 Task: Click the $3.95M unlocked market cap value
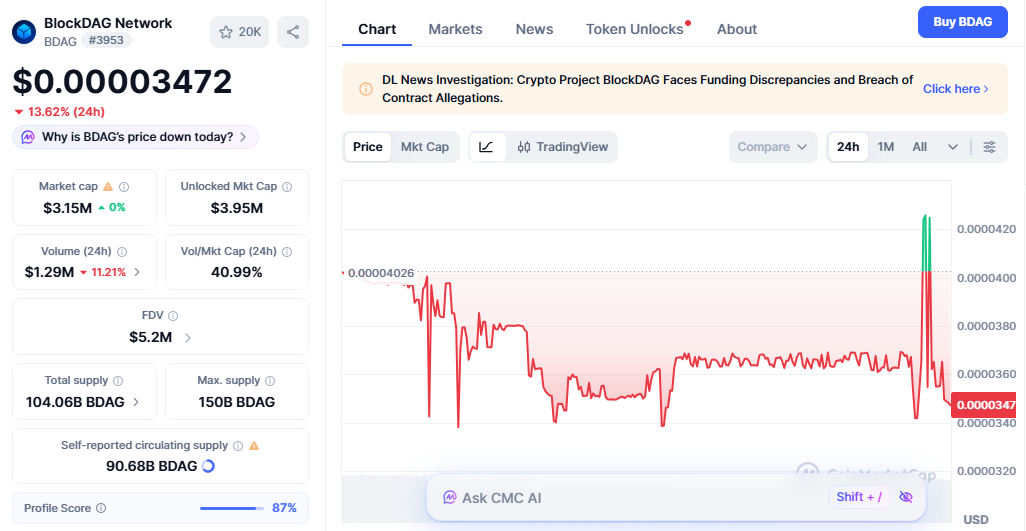pyautogui.click(x=237, y=209)
